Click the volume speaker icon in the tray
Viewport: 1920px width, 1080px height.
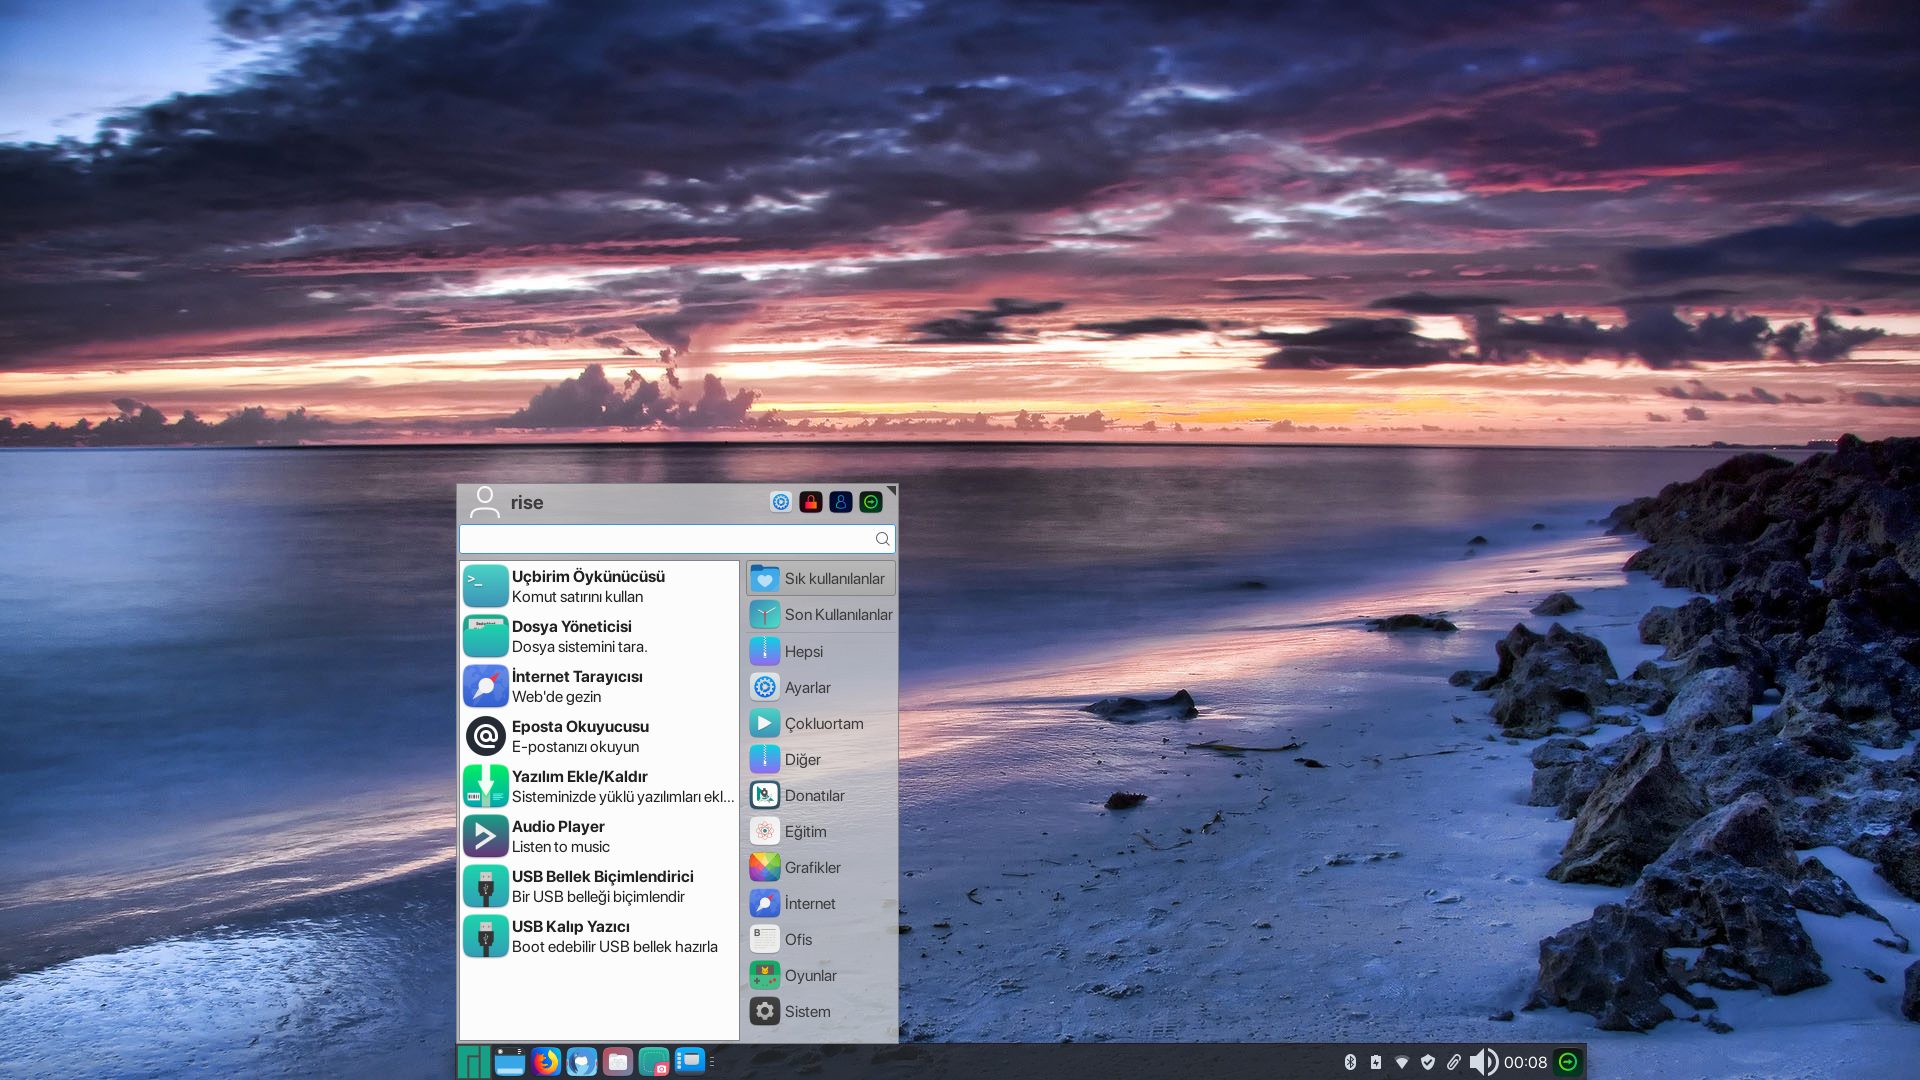point(1483,1062)
